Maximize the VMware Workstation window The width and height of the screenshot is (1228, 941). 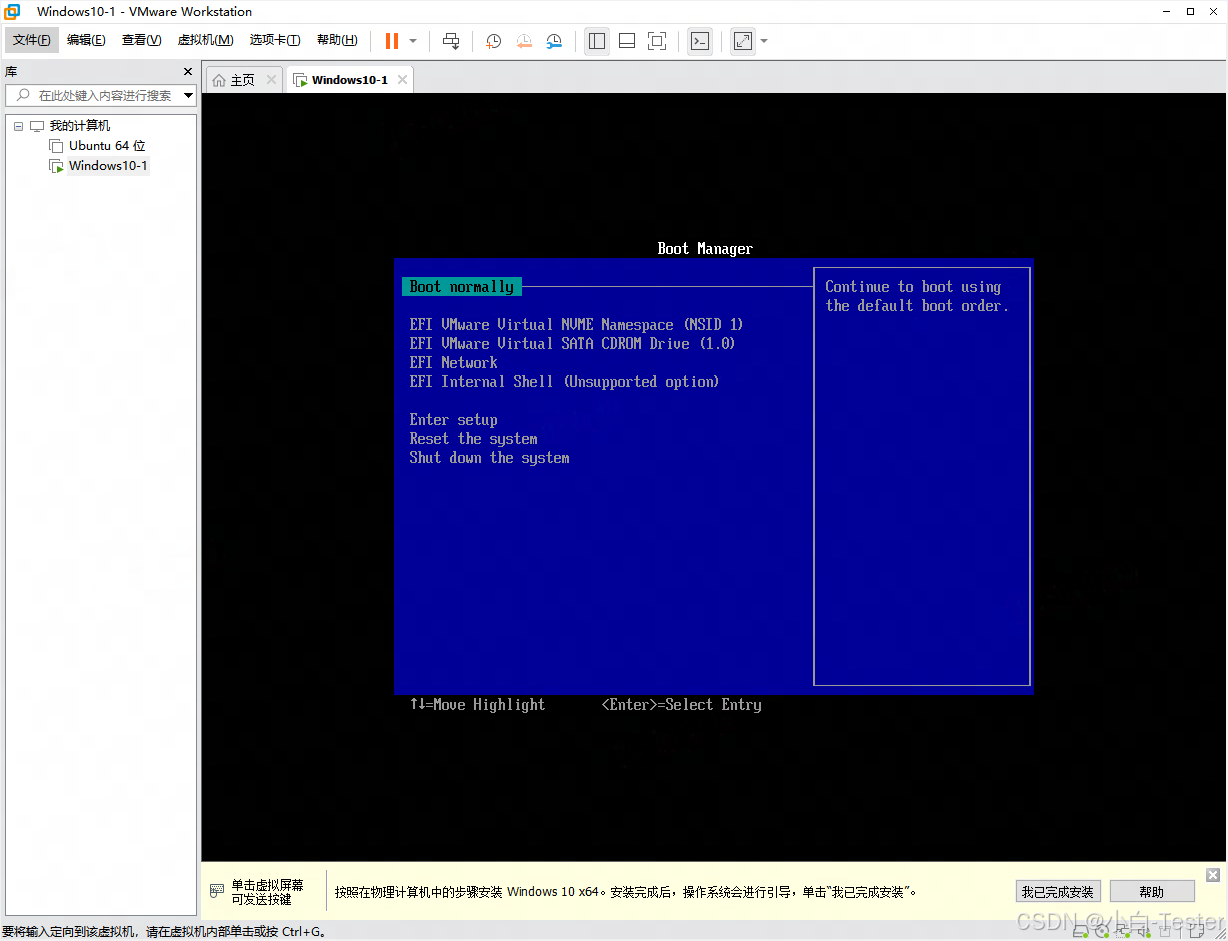point(1190,11)
